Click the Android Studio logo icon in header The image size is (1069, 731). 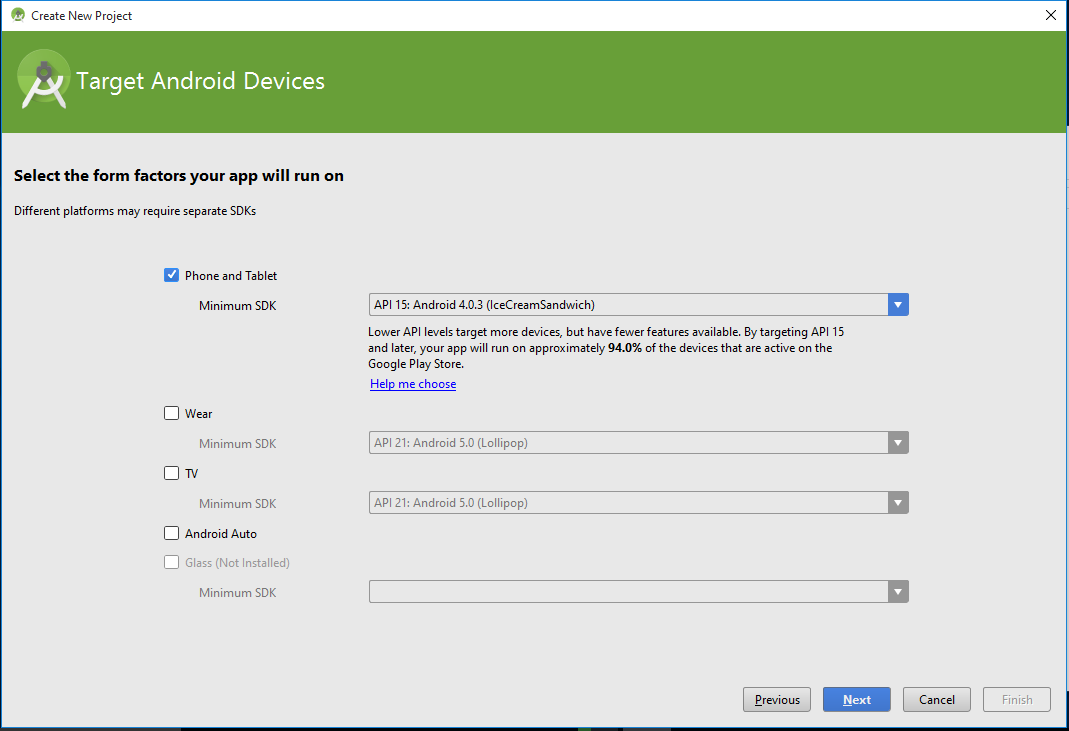[43, 82]
